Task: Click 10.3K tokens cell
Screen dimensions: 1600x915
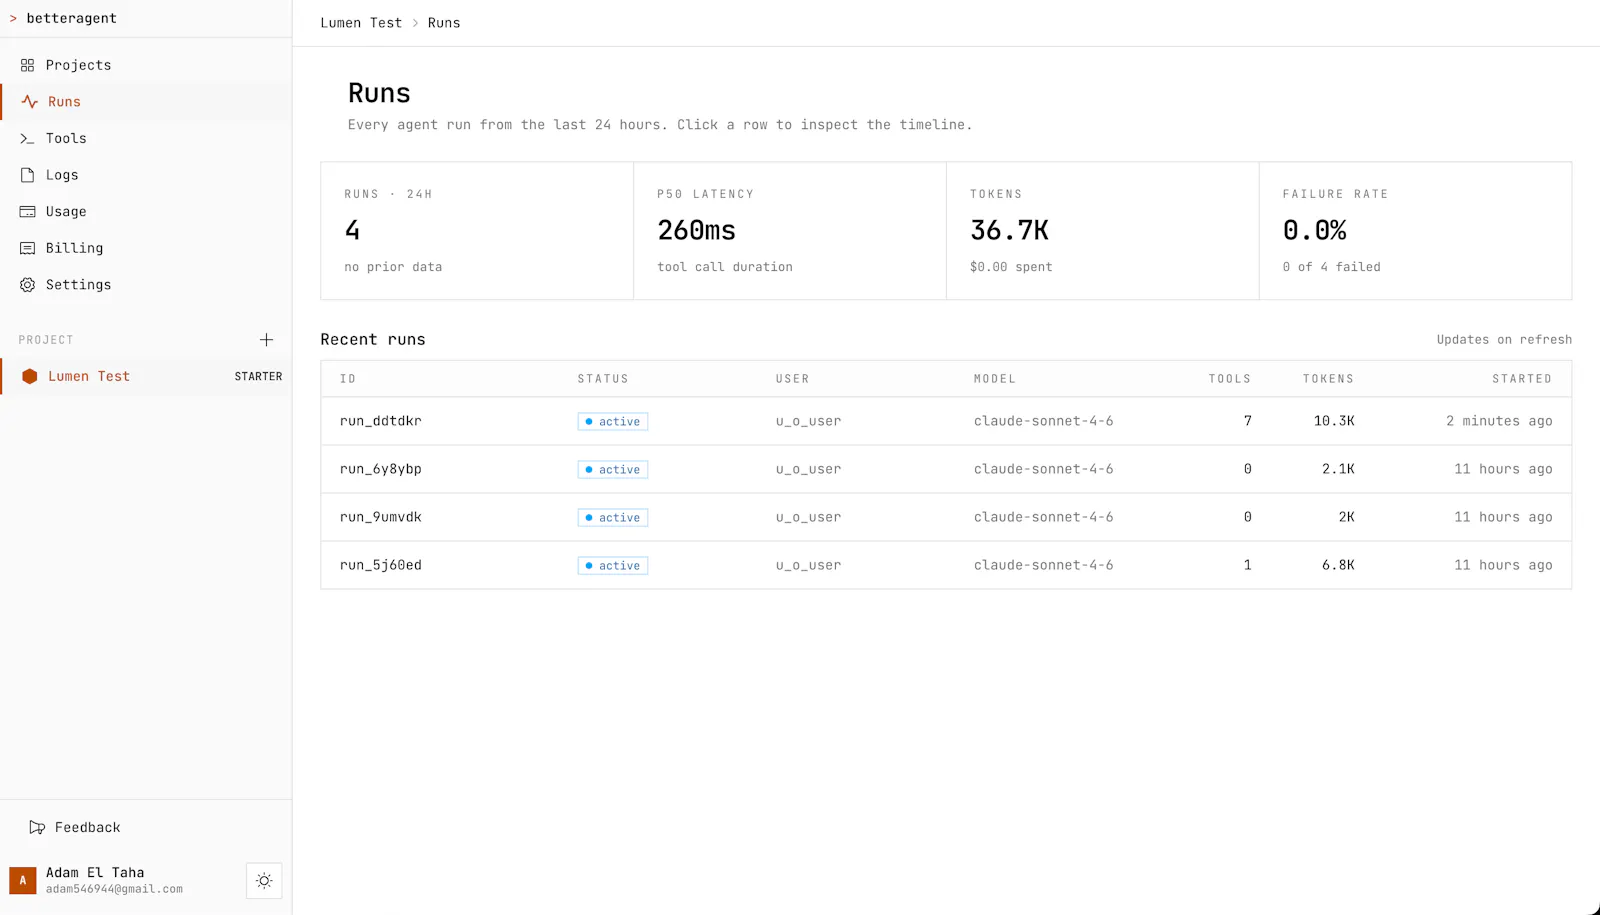Action: click(1334, 421)
